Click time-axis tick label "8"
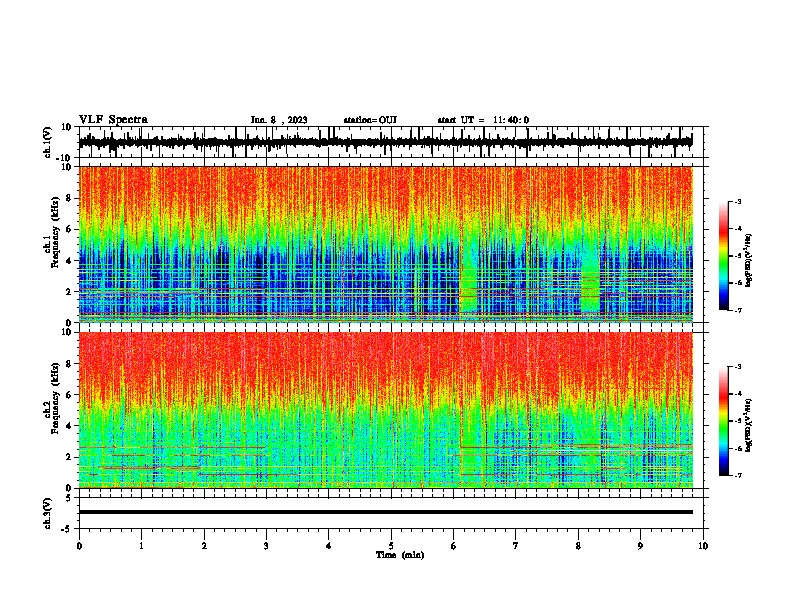The image size is (792, 612). [x=578, y=546]
